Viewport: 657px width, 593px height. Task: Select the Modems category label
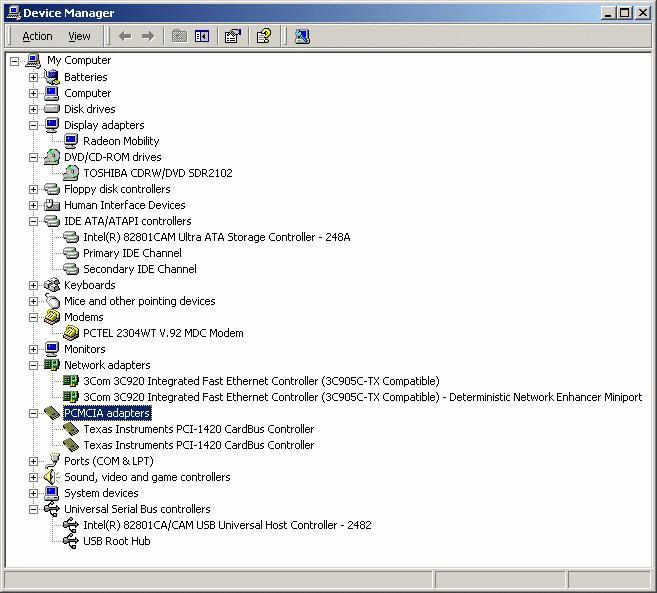pyautogui.click(x=83, y=317)
